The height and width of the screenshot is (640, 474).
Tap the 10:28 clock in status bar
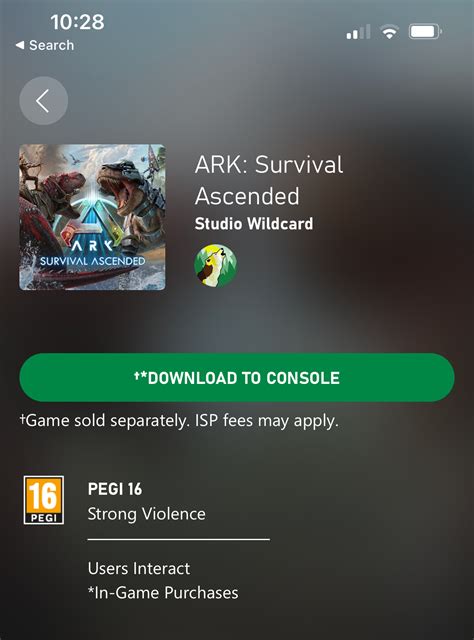pyautogui.click(x=77, y=22)
